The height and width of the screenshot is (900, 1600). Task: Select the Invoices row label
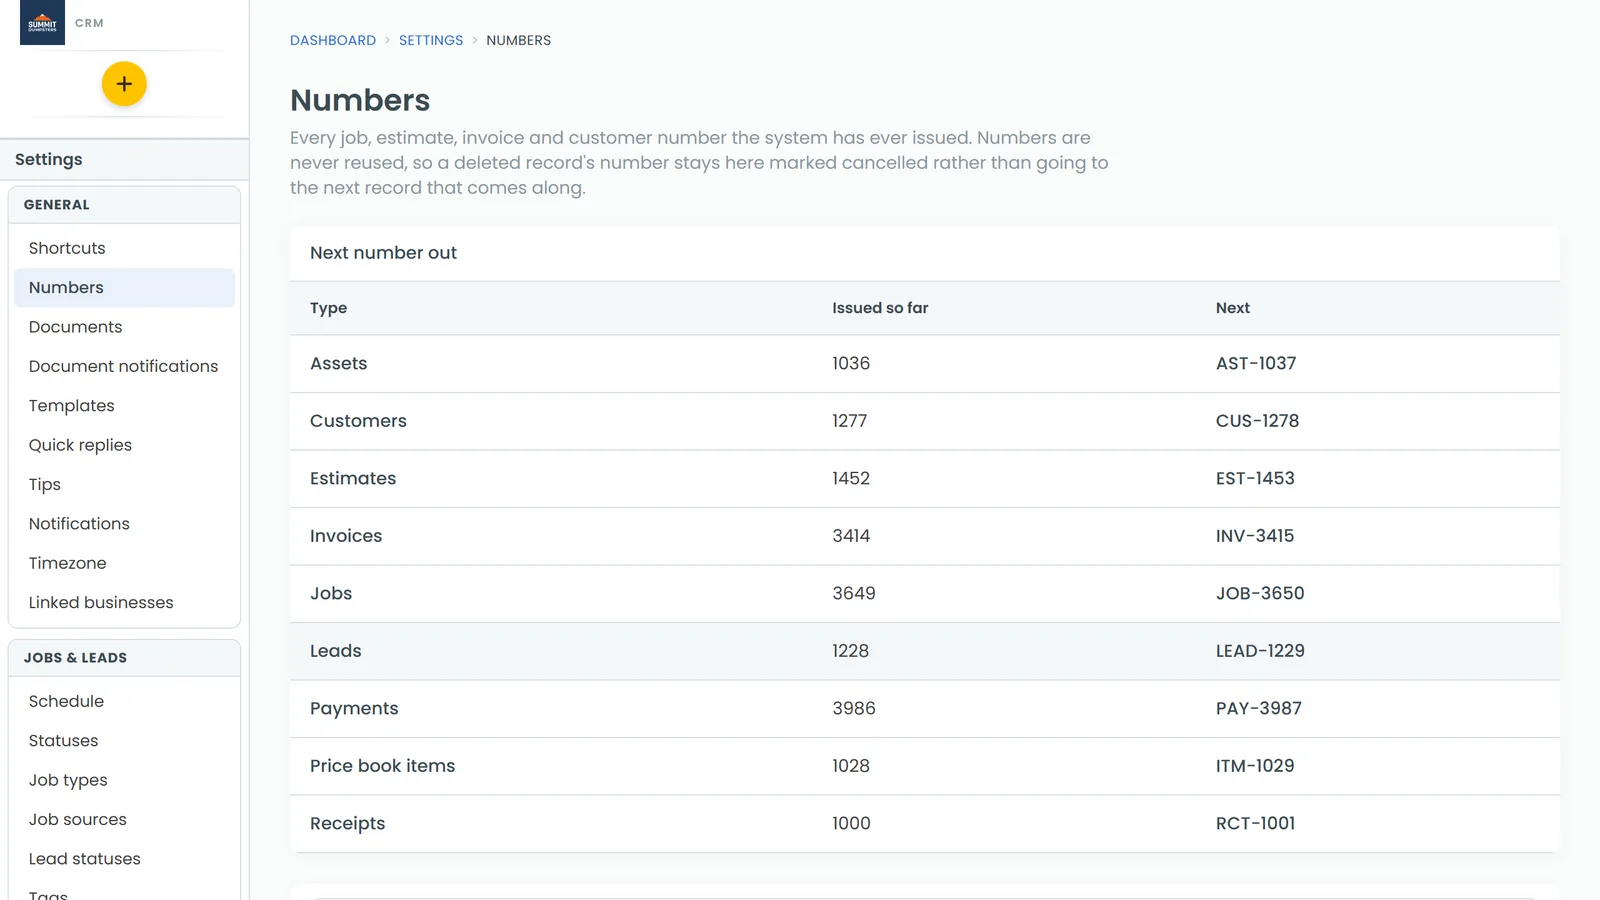(x=346, y=536)
